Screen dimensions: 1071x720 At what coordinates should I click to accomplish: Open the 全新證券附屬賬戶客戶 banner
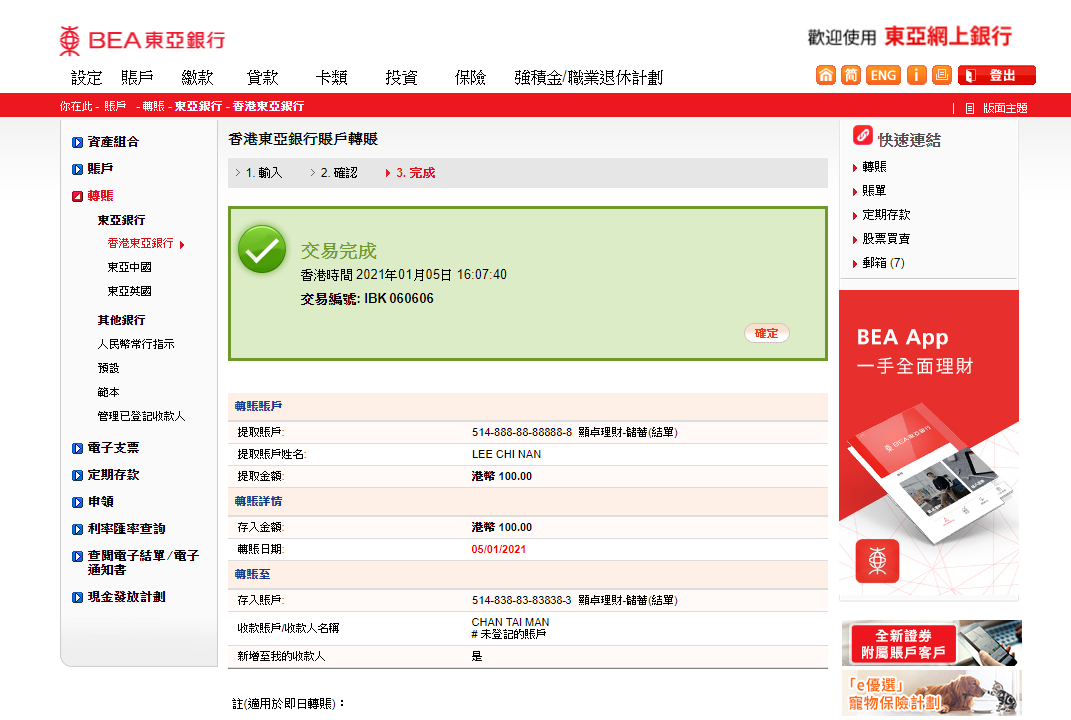[x=932, y=643]
